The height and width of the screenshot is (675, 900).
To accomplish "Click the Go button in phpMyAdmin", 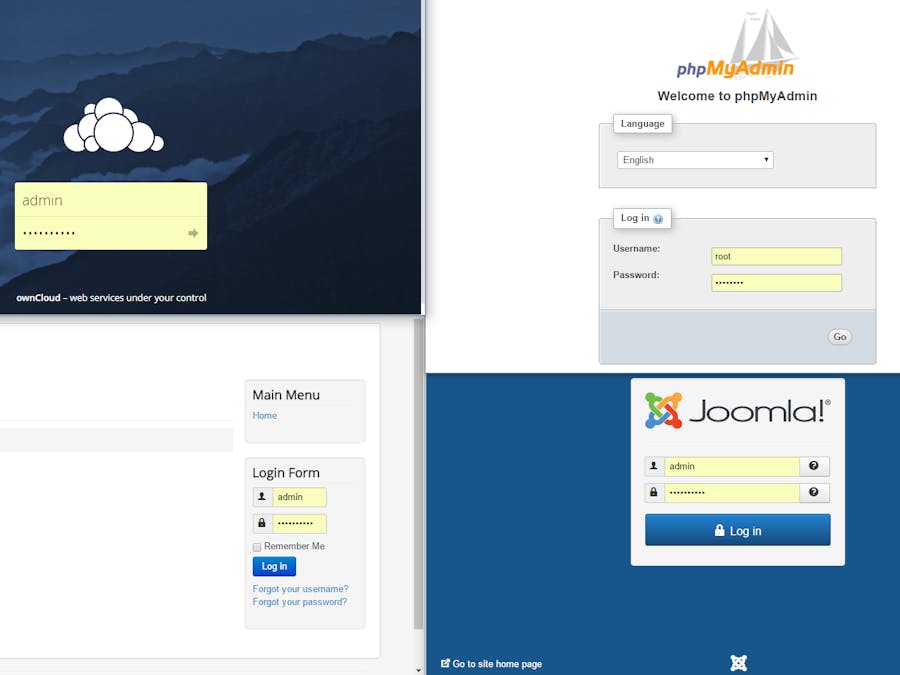I will point(839,336).
